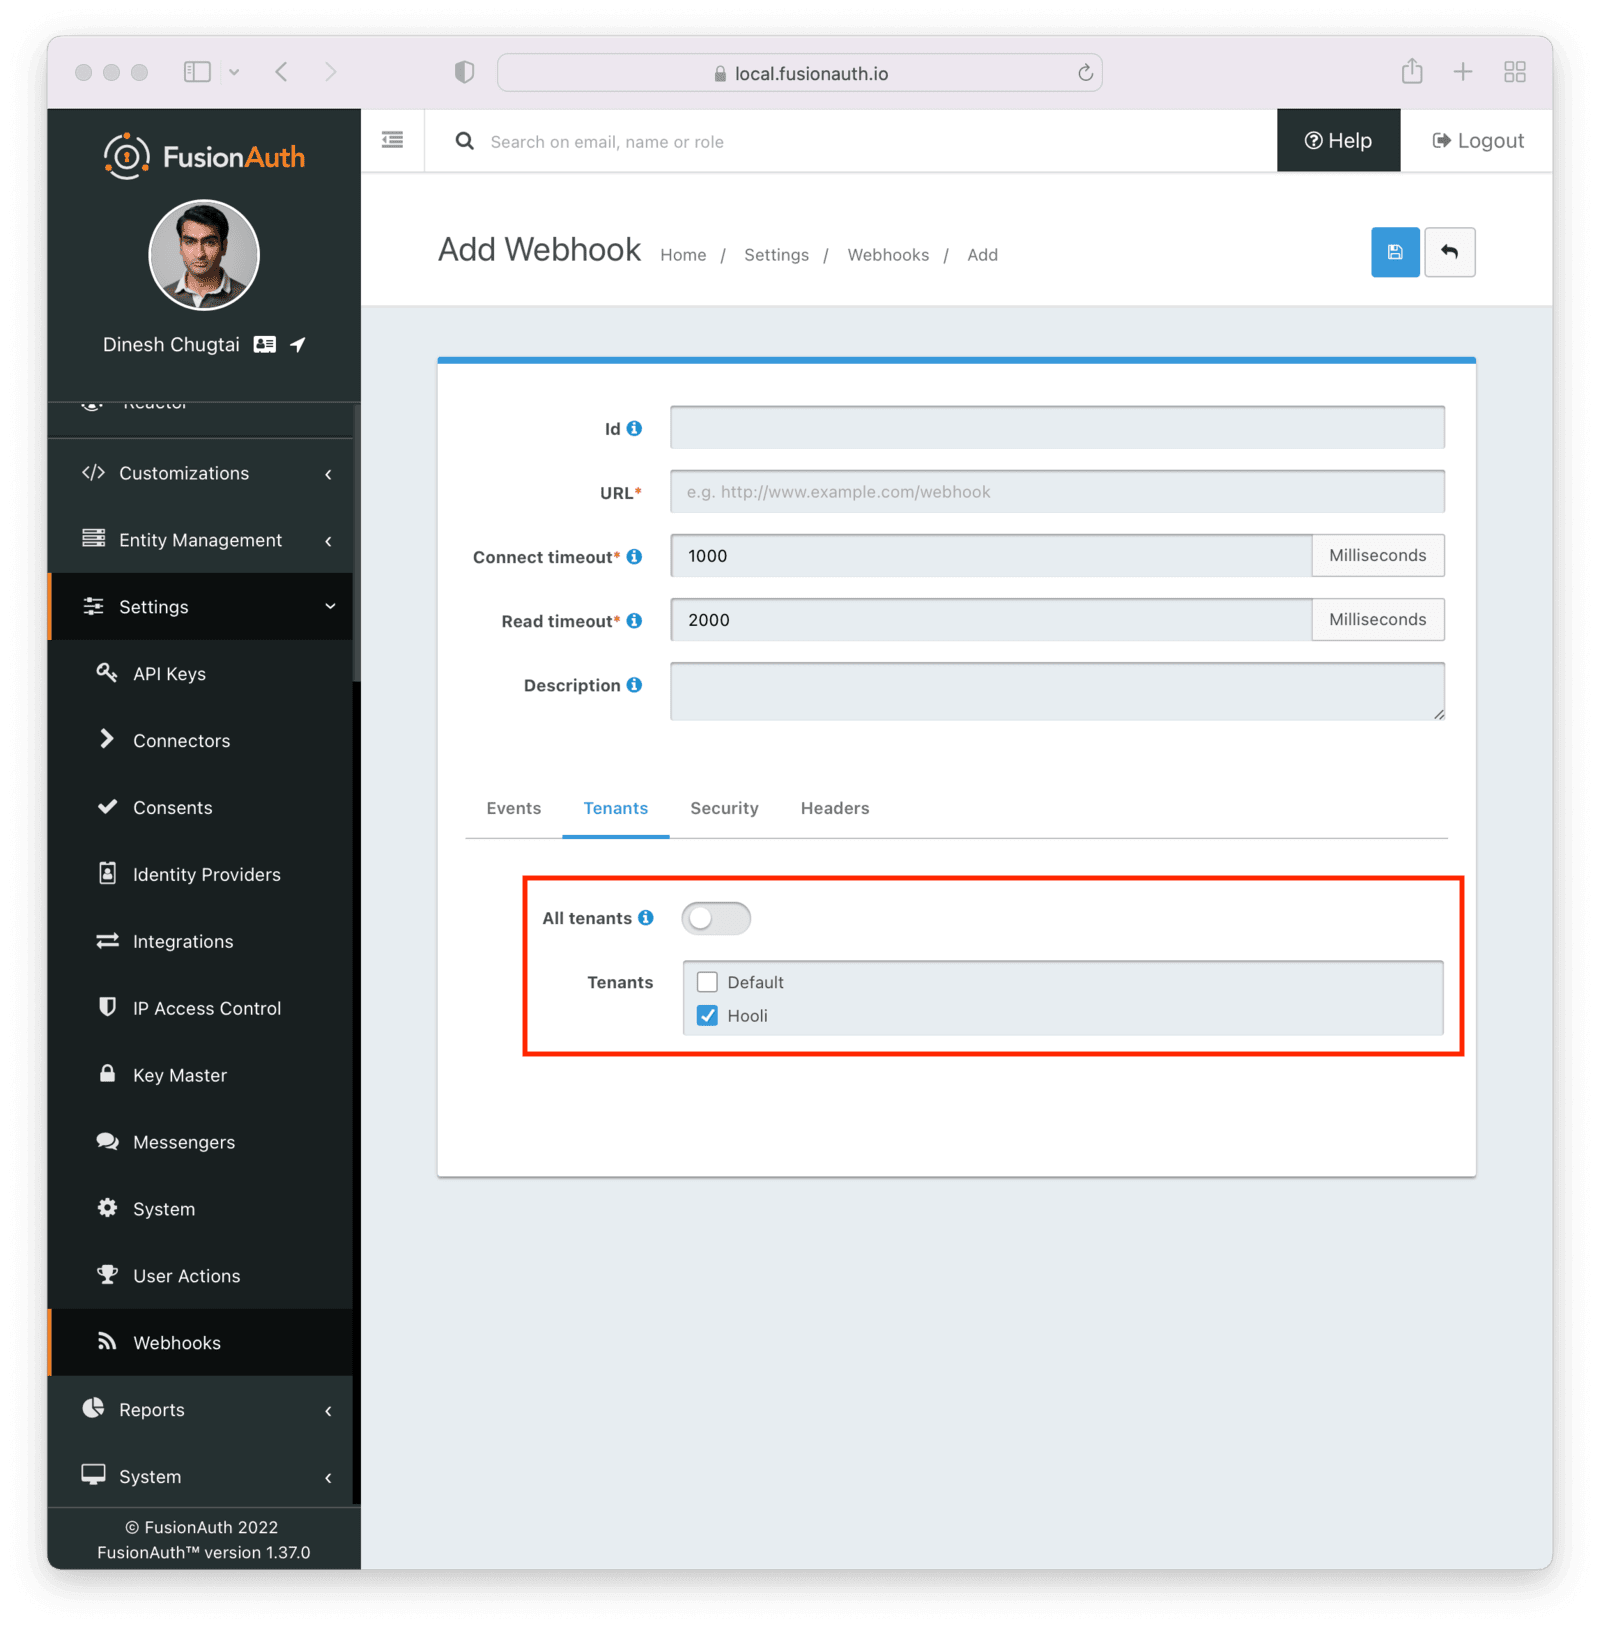Click the browser share icon

point(1412,71)
